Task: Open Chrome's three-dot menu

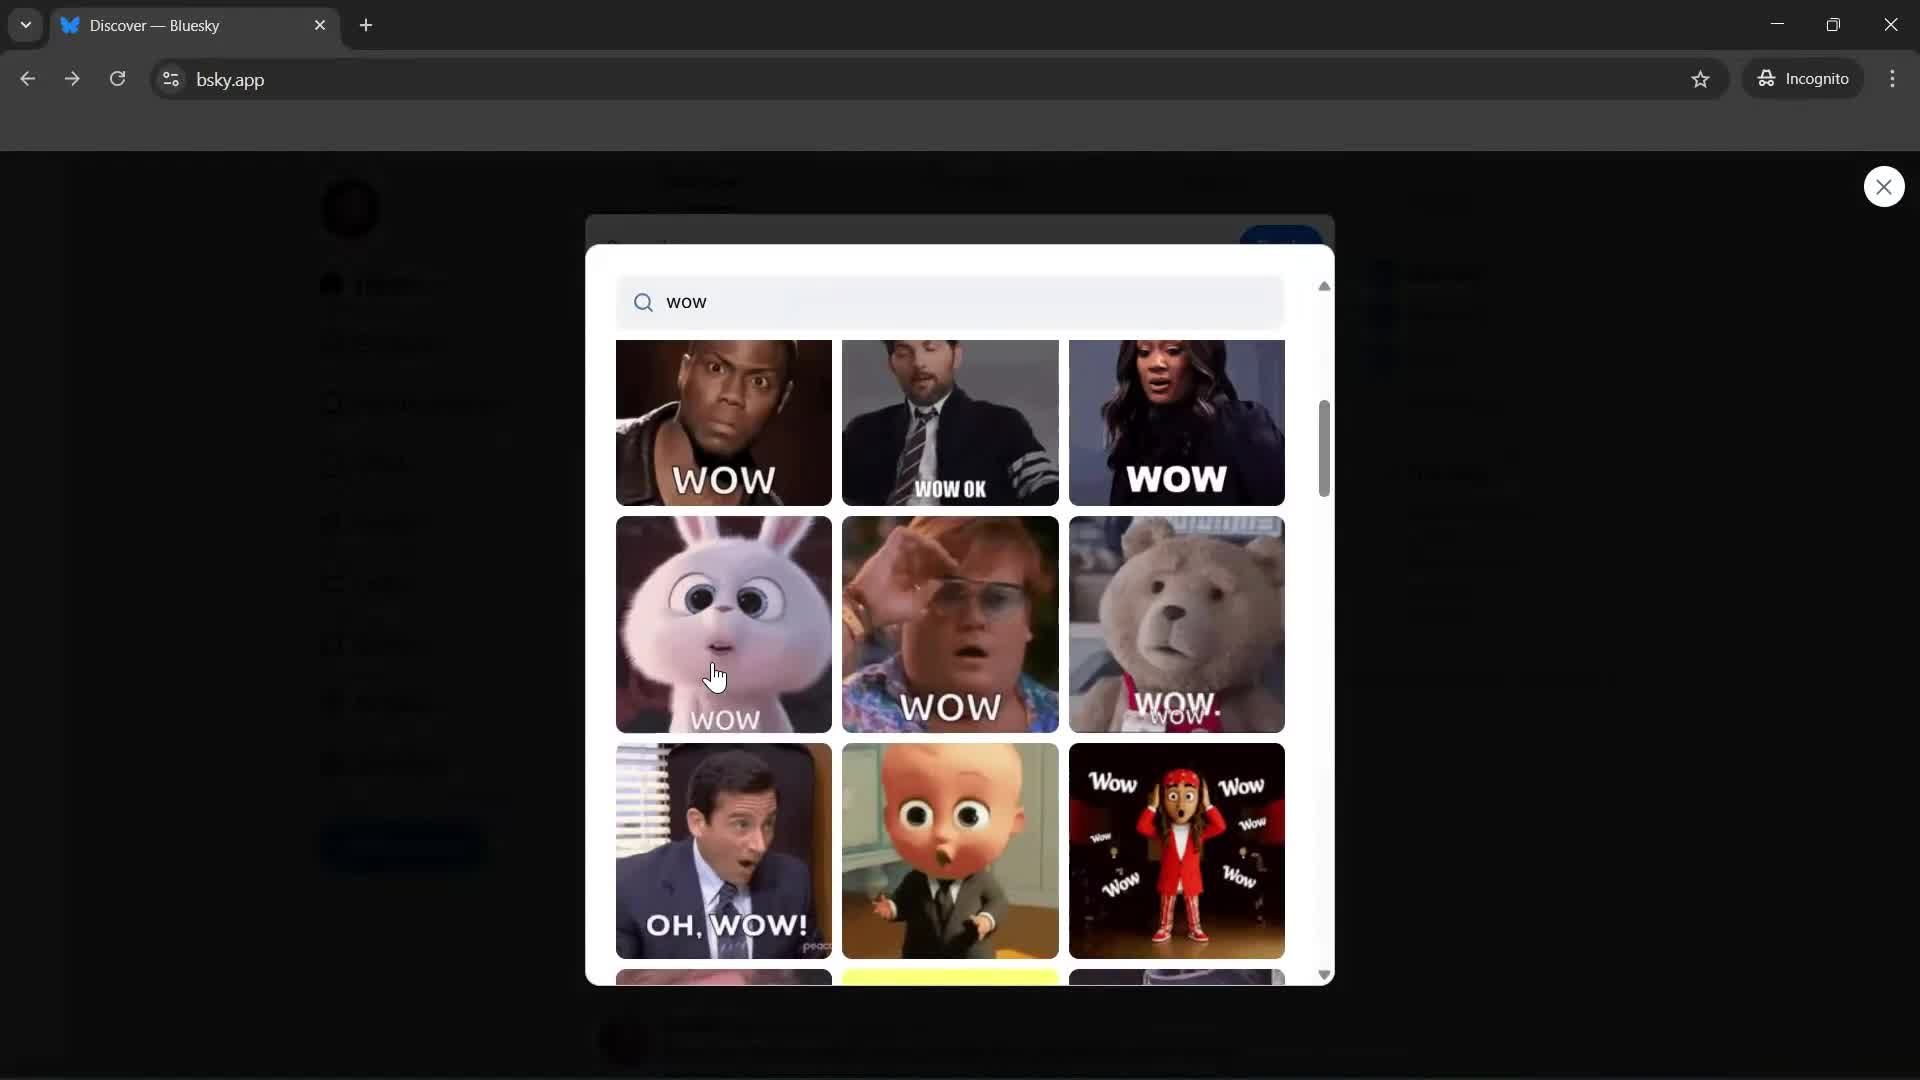Action: [1893, 79]
